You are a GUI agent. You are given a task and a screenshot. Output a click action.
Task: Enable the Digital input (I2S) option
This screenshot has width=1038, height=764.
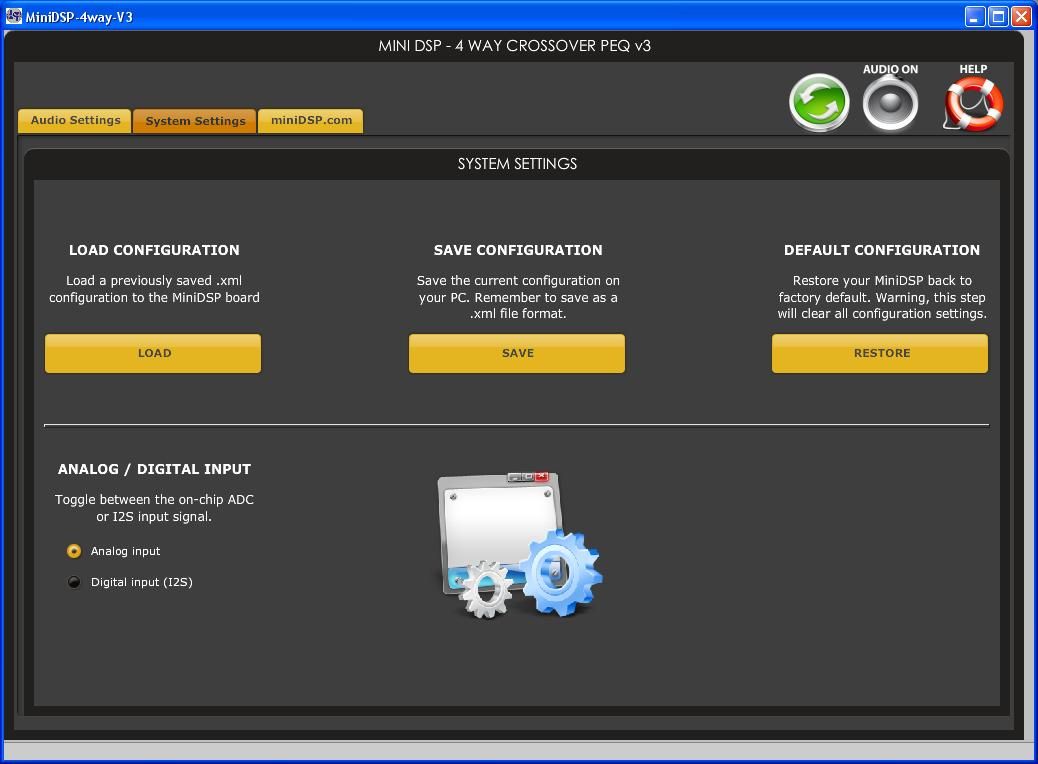coord(74,582)
